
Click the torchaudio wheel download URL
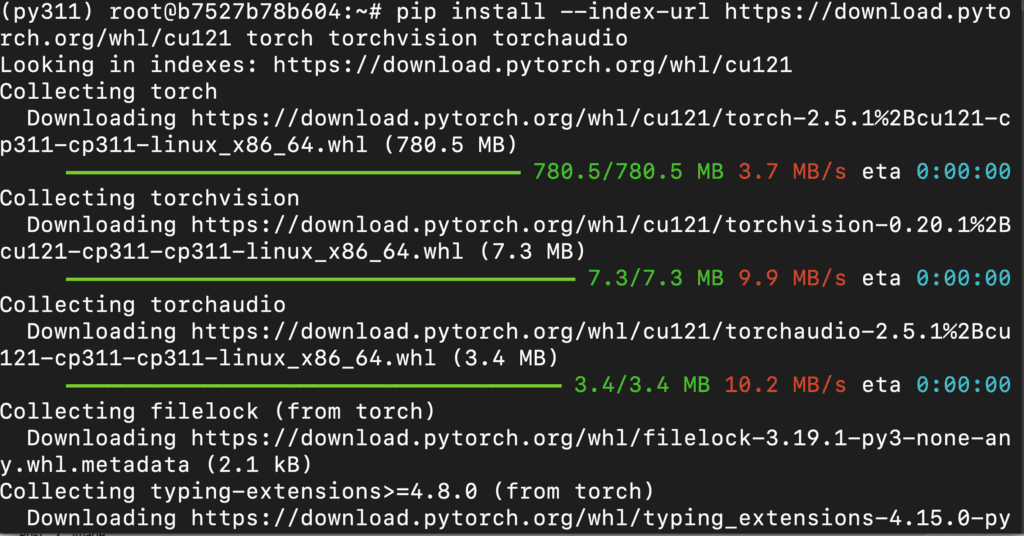[600, 331]
